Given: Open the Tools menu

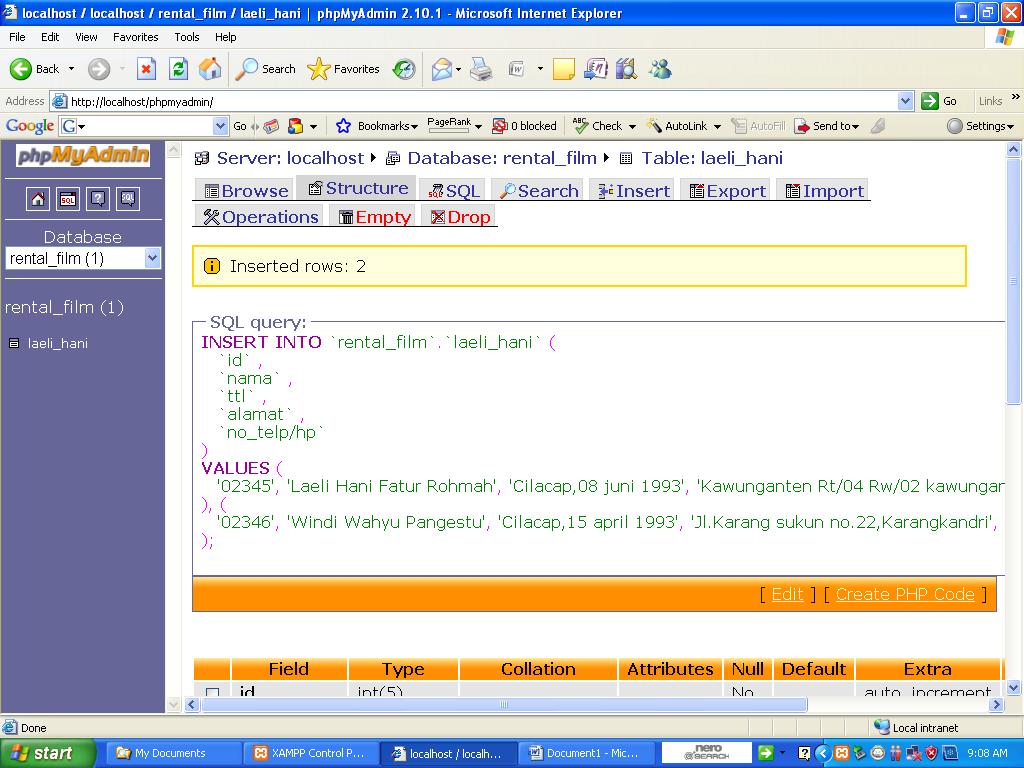Looking at the screenshot, I should [187, 37].
